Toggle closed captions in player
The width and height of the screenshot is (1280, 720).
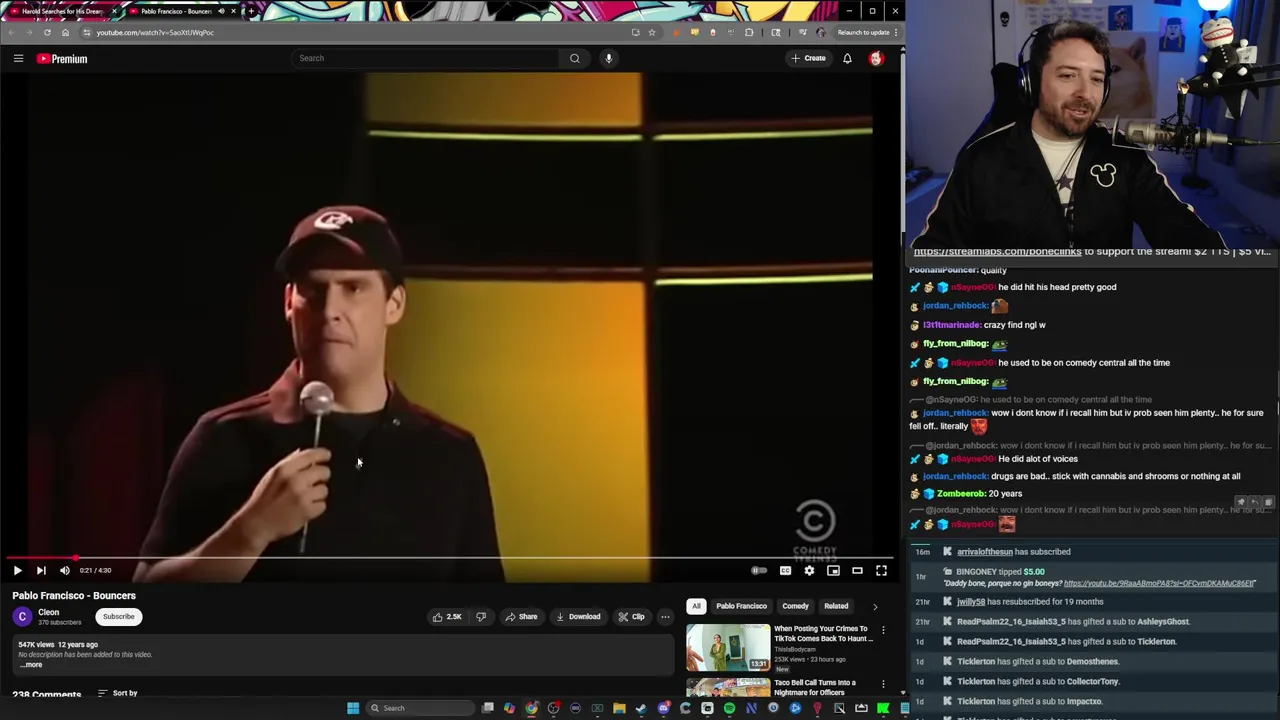click(785, 570)
